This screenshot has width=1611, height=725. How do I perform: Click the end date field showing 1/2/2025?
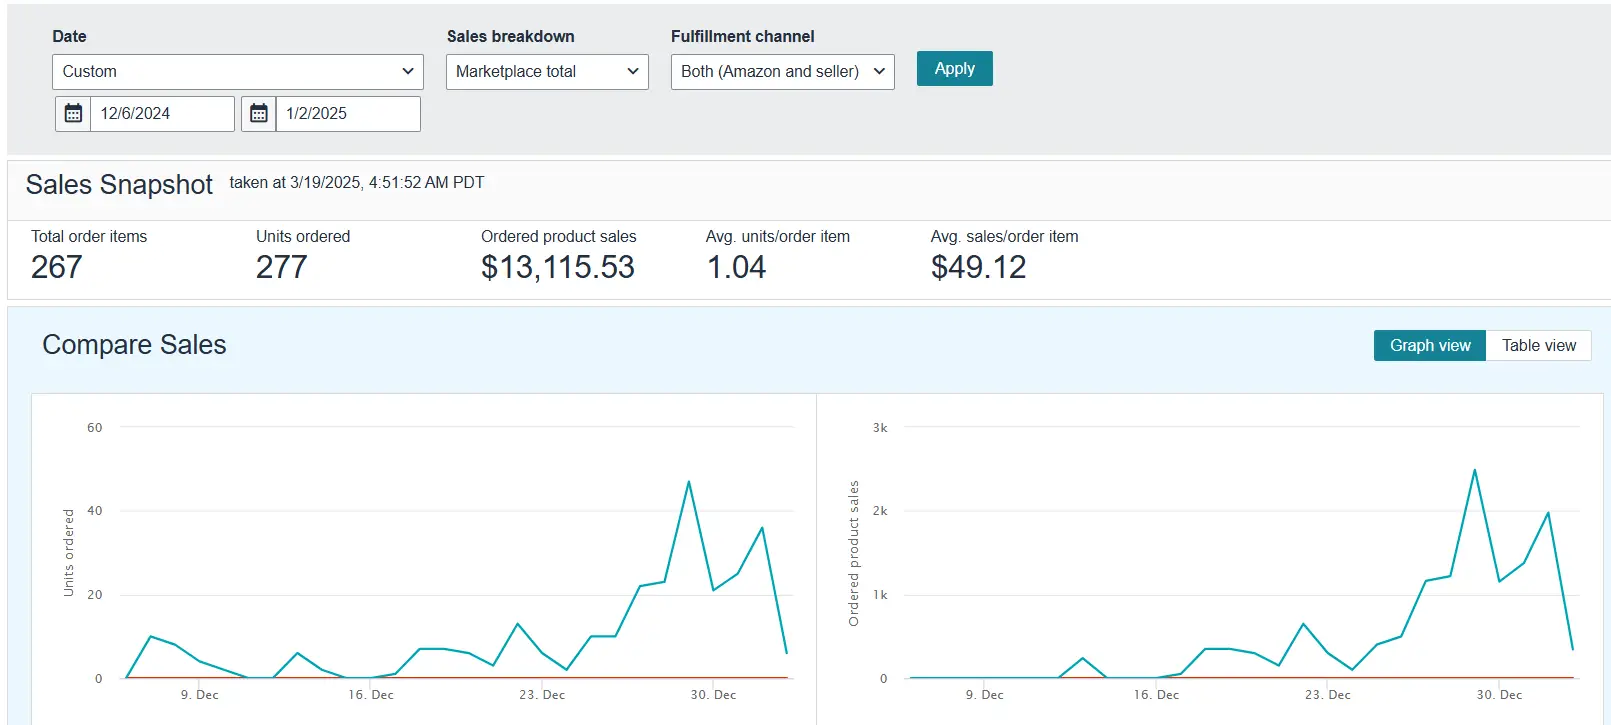pos(347,114)
